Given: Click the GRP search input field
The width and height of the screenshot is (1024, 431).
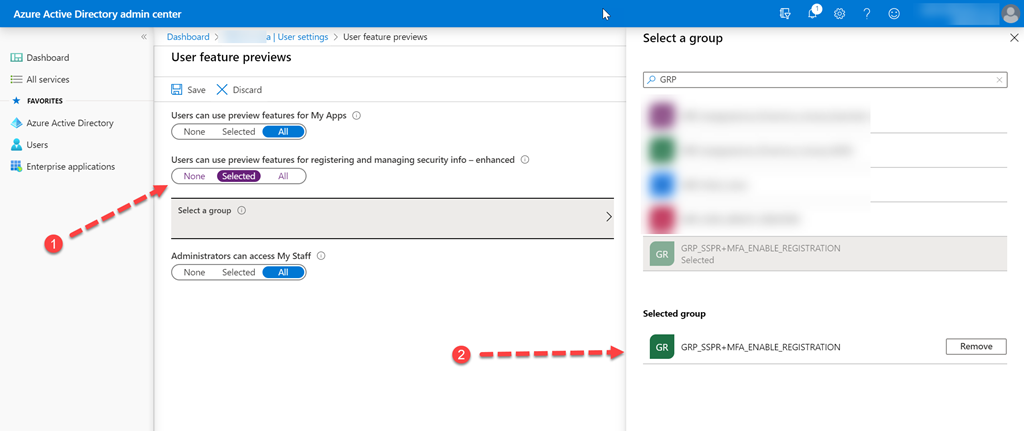Looking at the screenshot, I should 824,80.
